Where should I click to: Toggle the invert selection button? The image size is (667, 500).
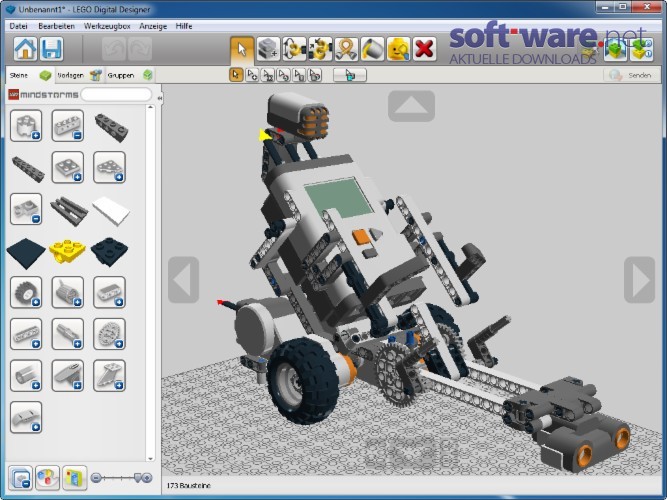click(350, 75)
